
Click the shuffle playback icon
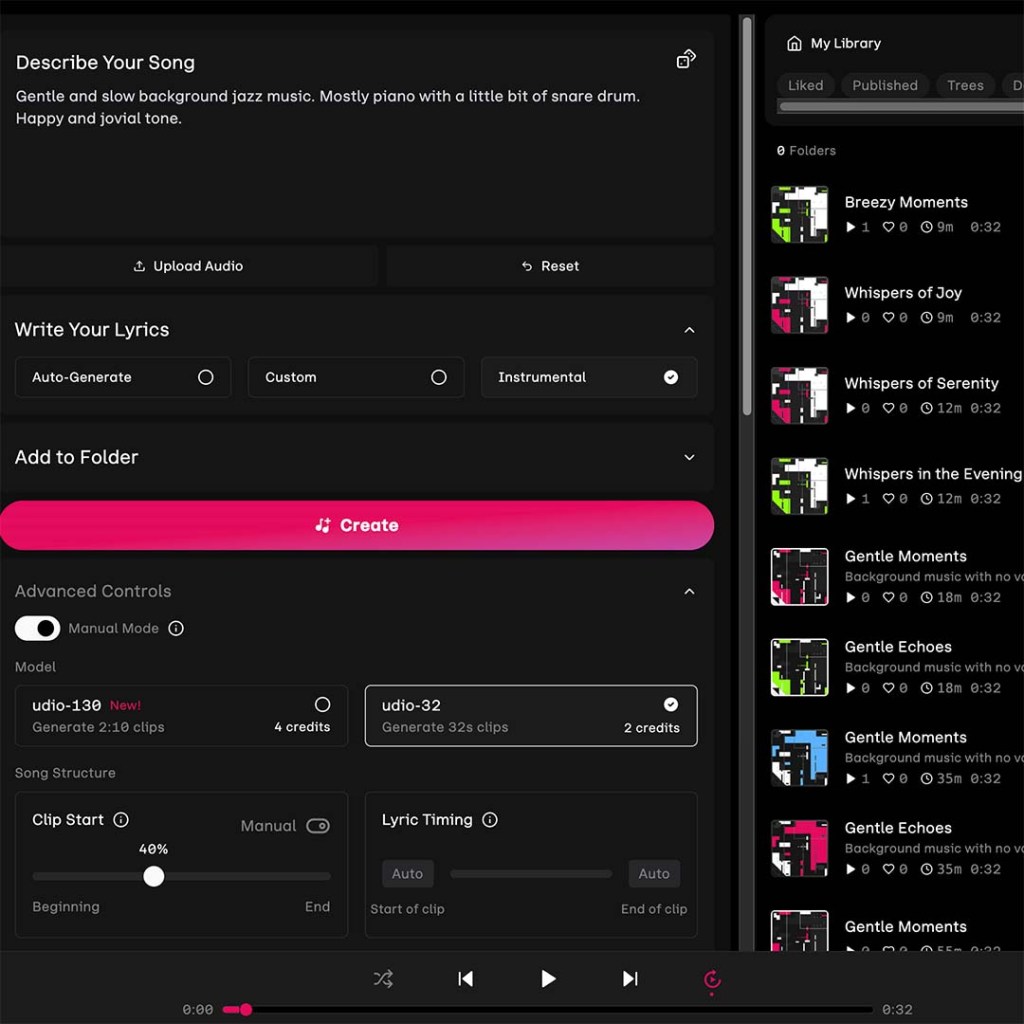coord(383,979)
